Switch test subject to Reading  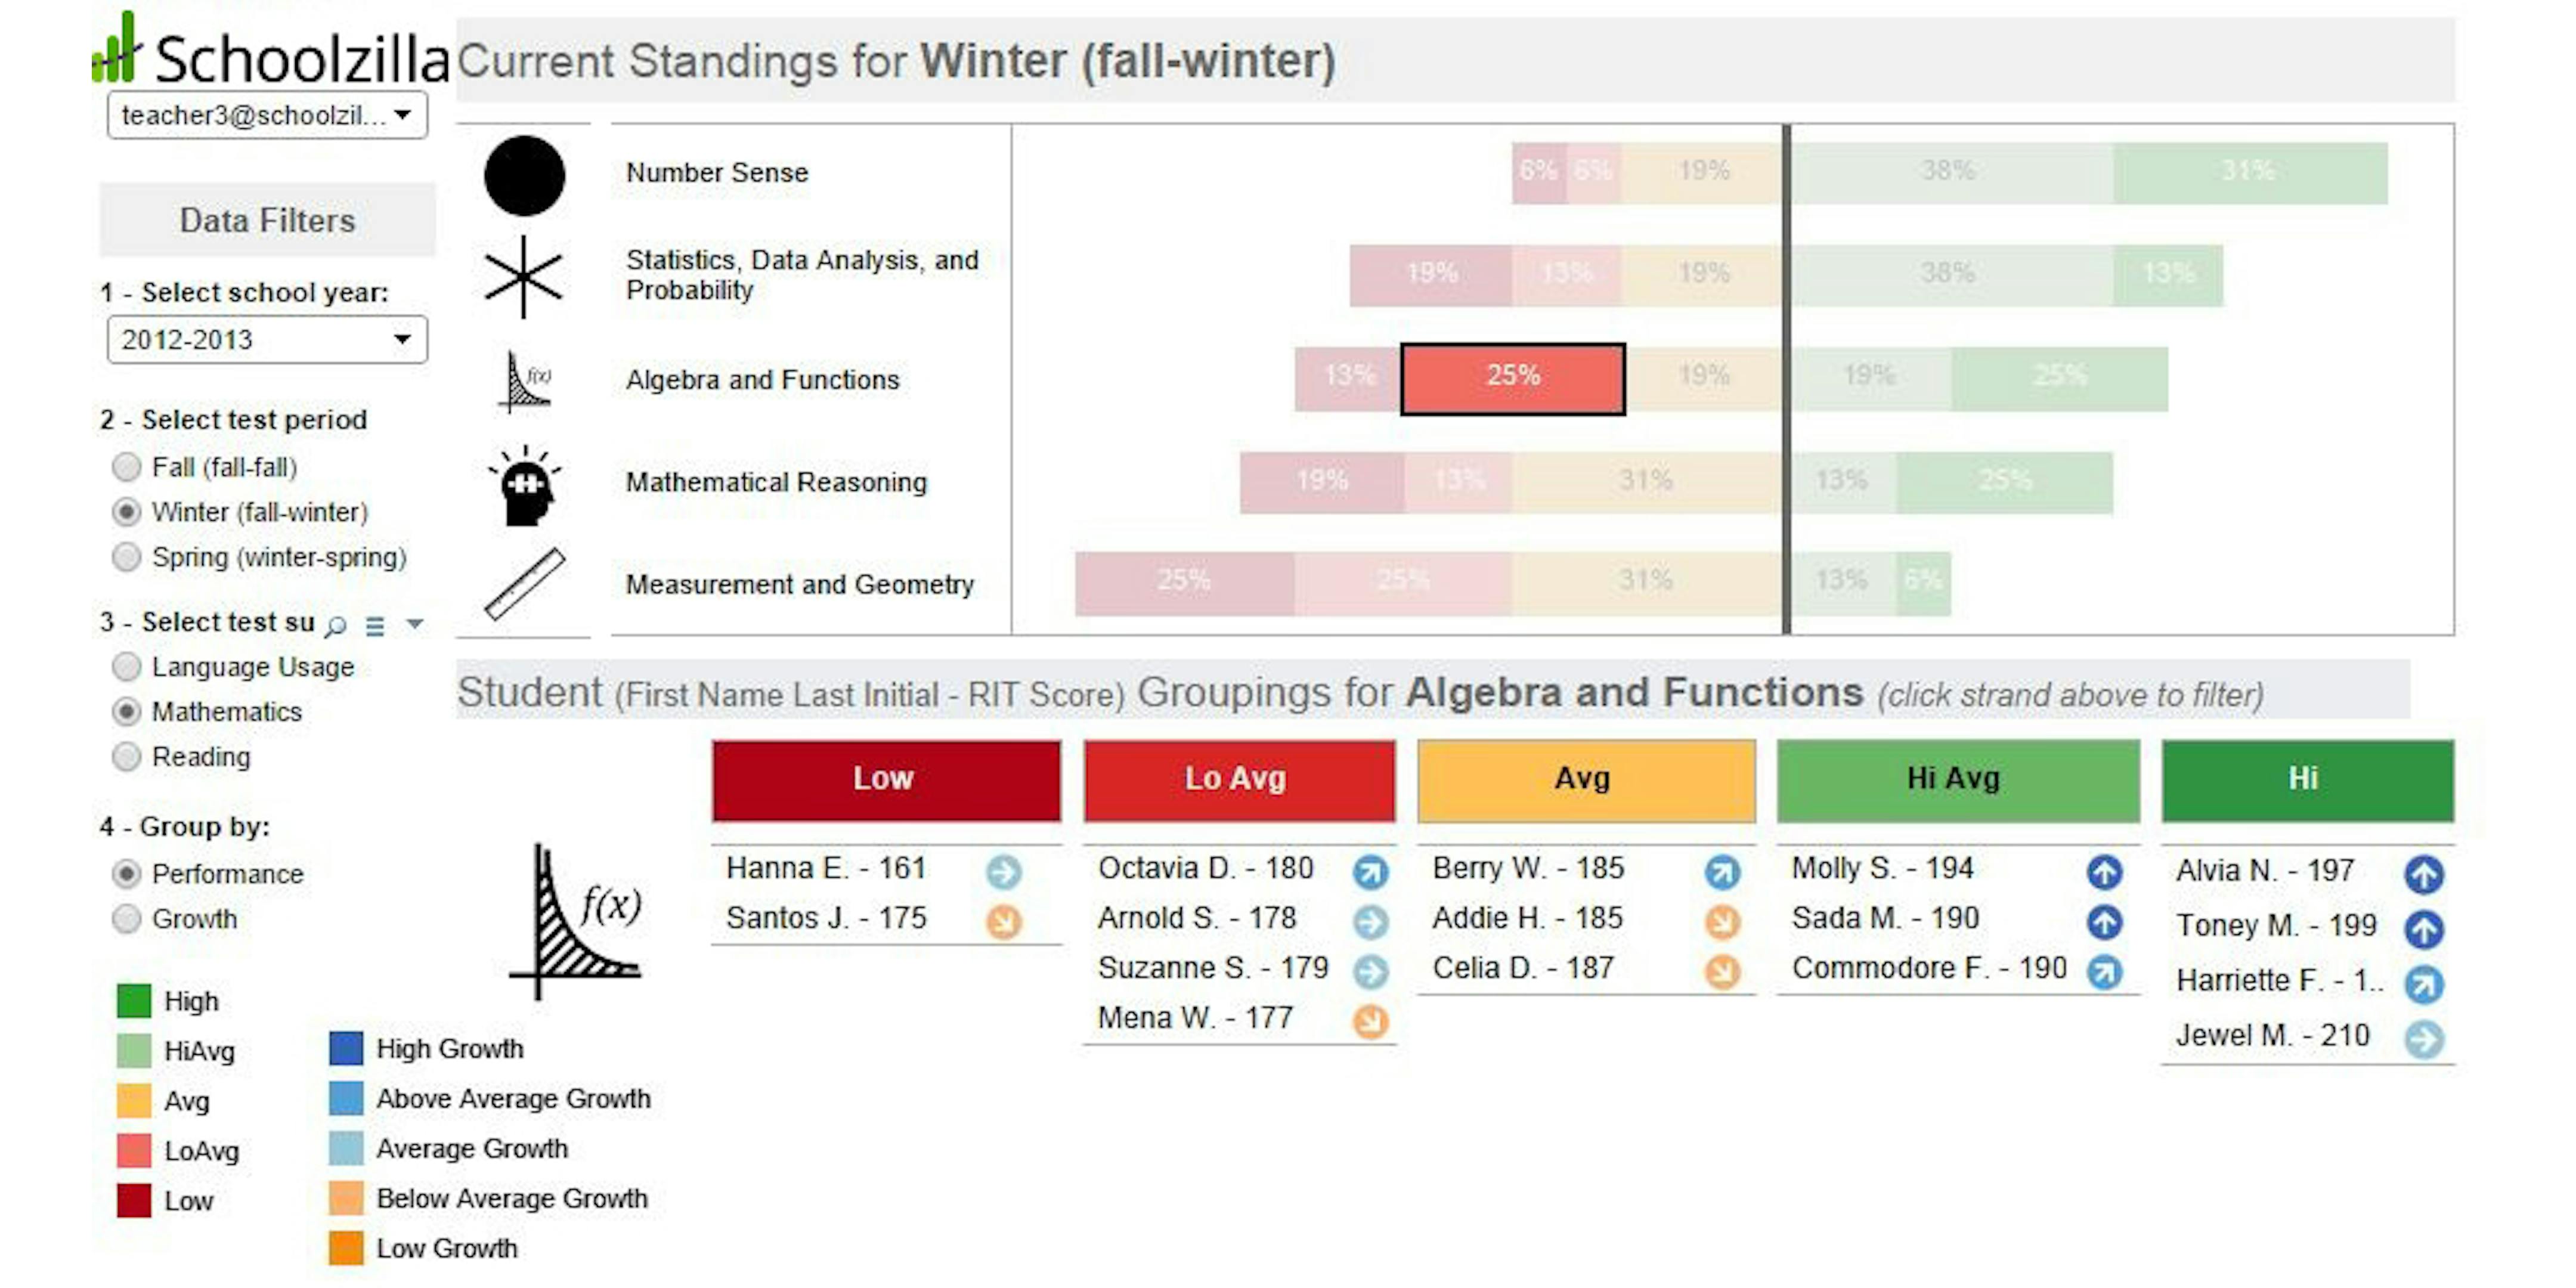pos(127,757)
